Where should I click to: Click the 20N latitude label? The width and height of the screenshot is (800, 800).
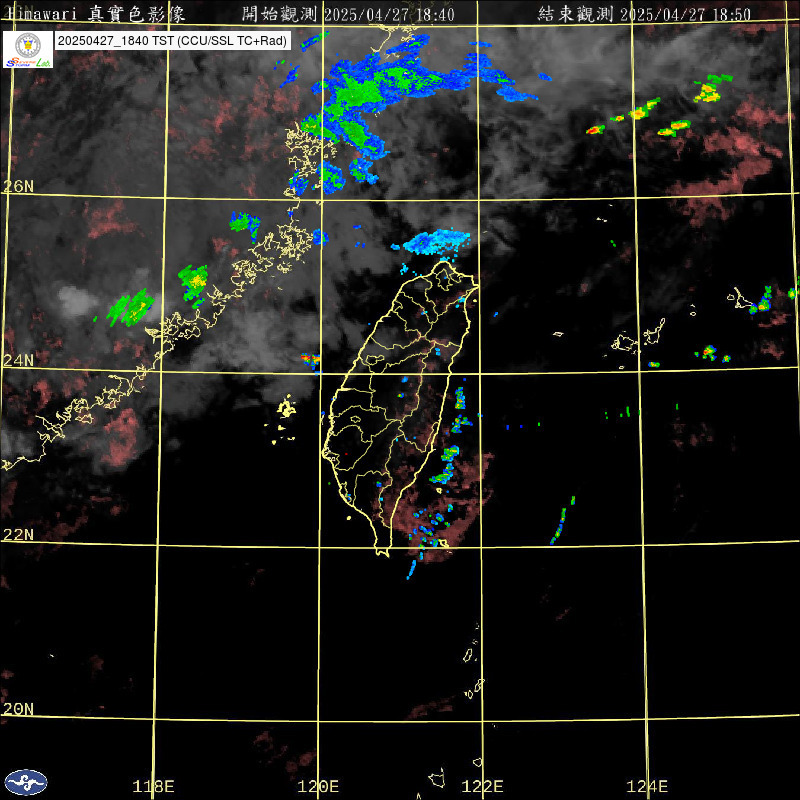click(18, 708)
